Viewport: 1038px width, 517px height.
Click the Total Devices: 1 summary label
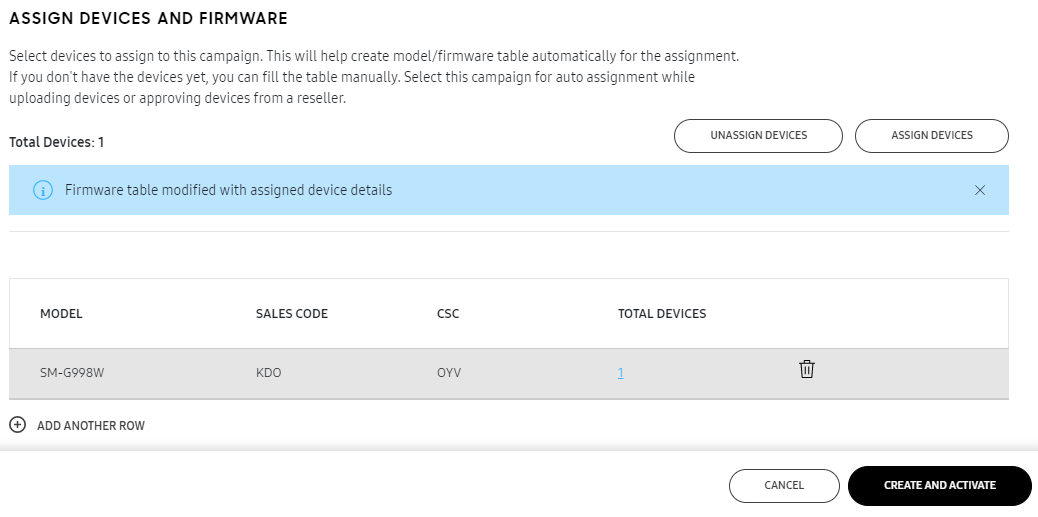(x=56, y=142)
